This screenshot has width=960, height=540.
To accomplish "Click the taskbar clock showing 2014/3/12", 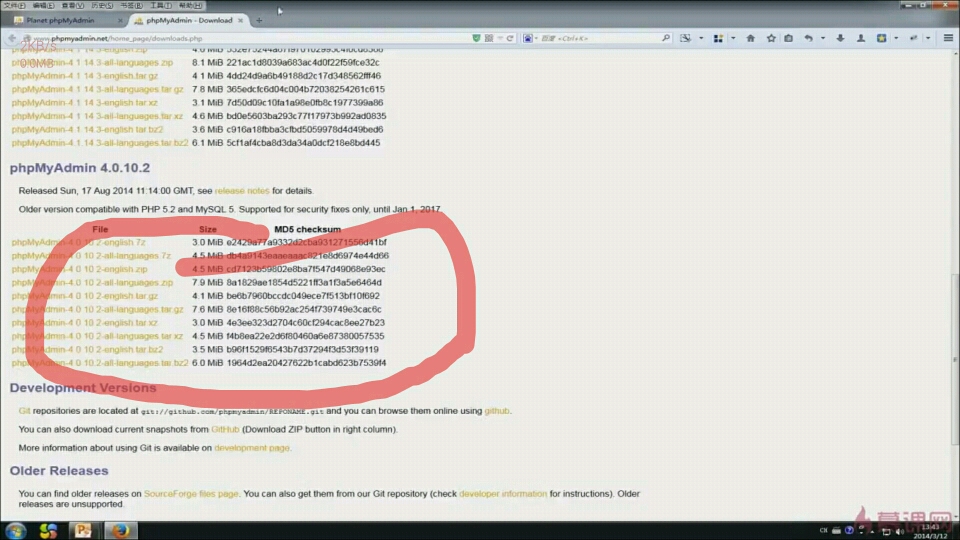I will point(930,531).
